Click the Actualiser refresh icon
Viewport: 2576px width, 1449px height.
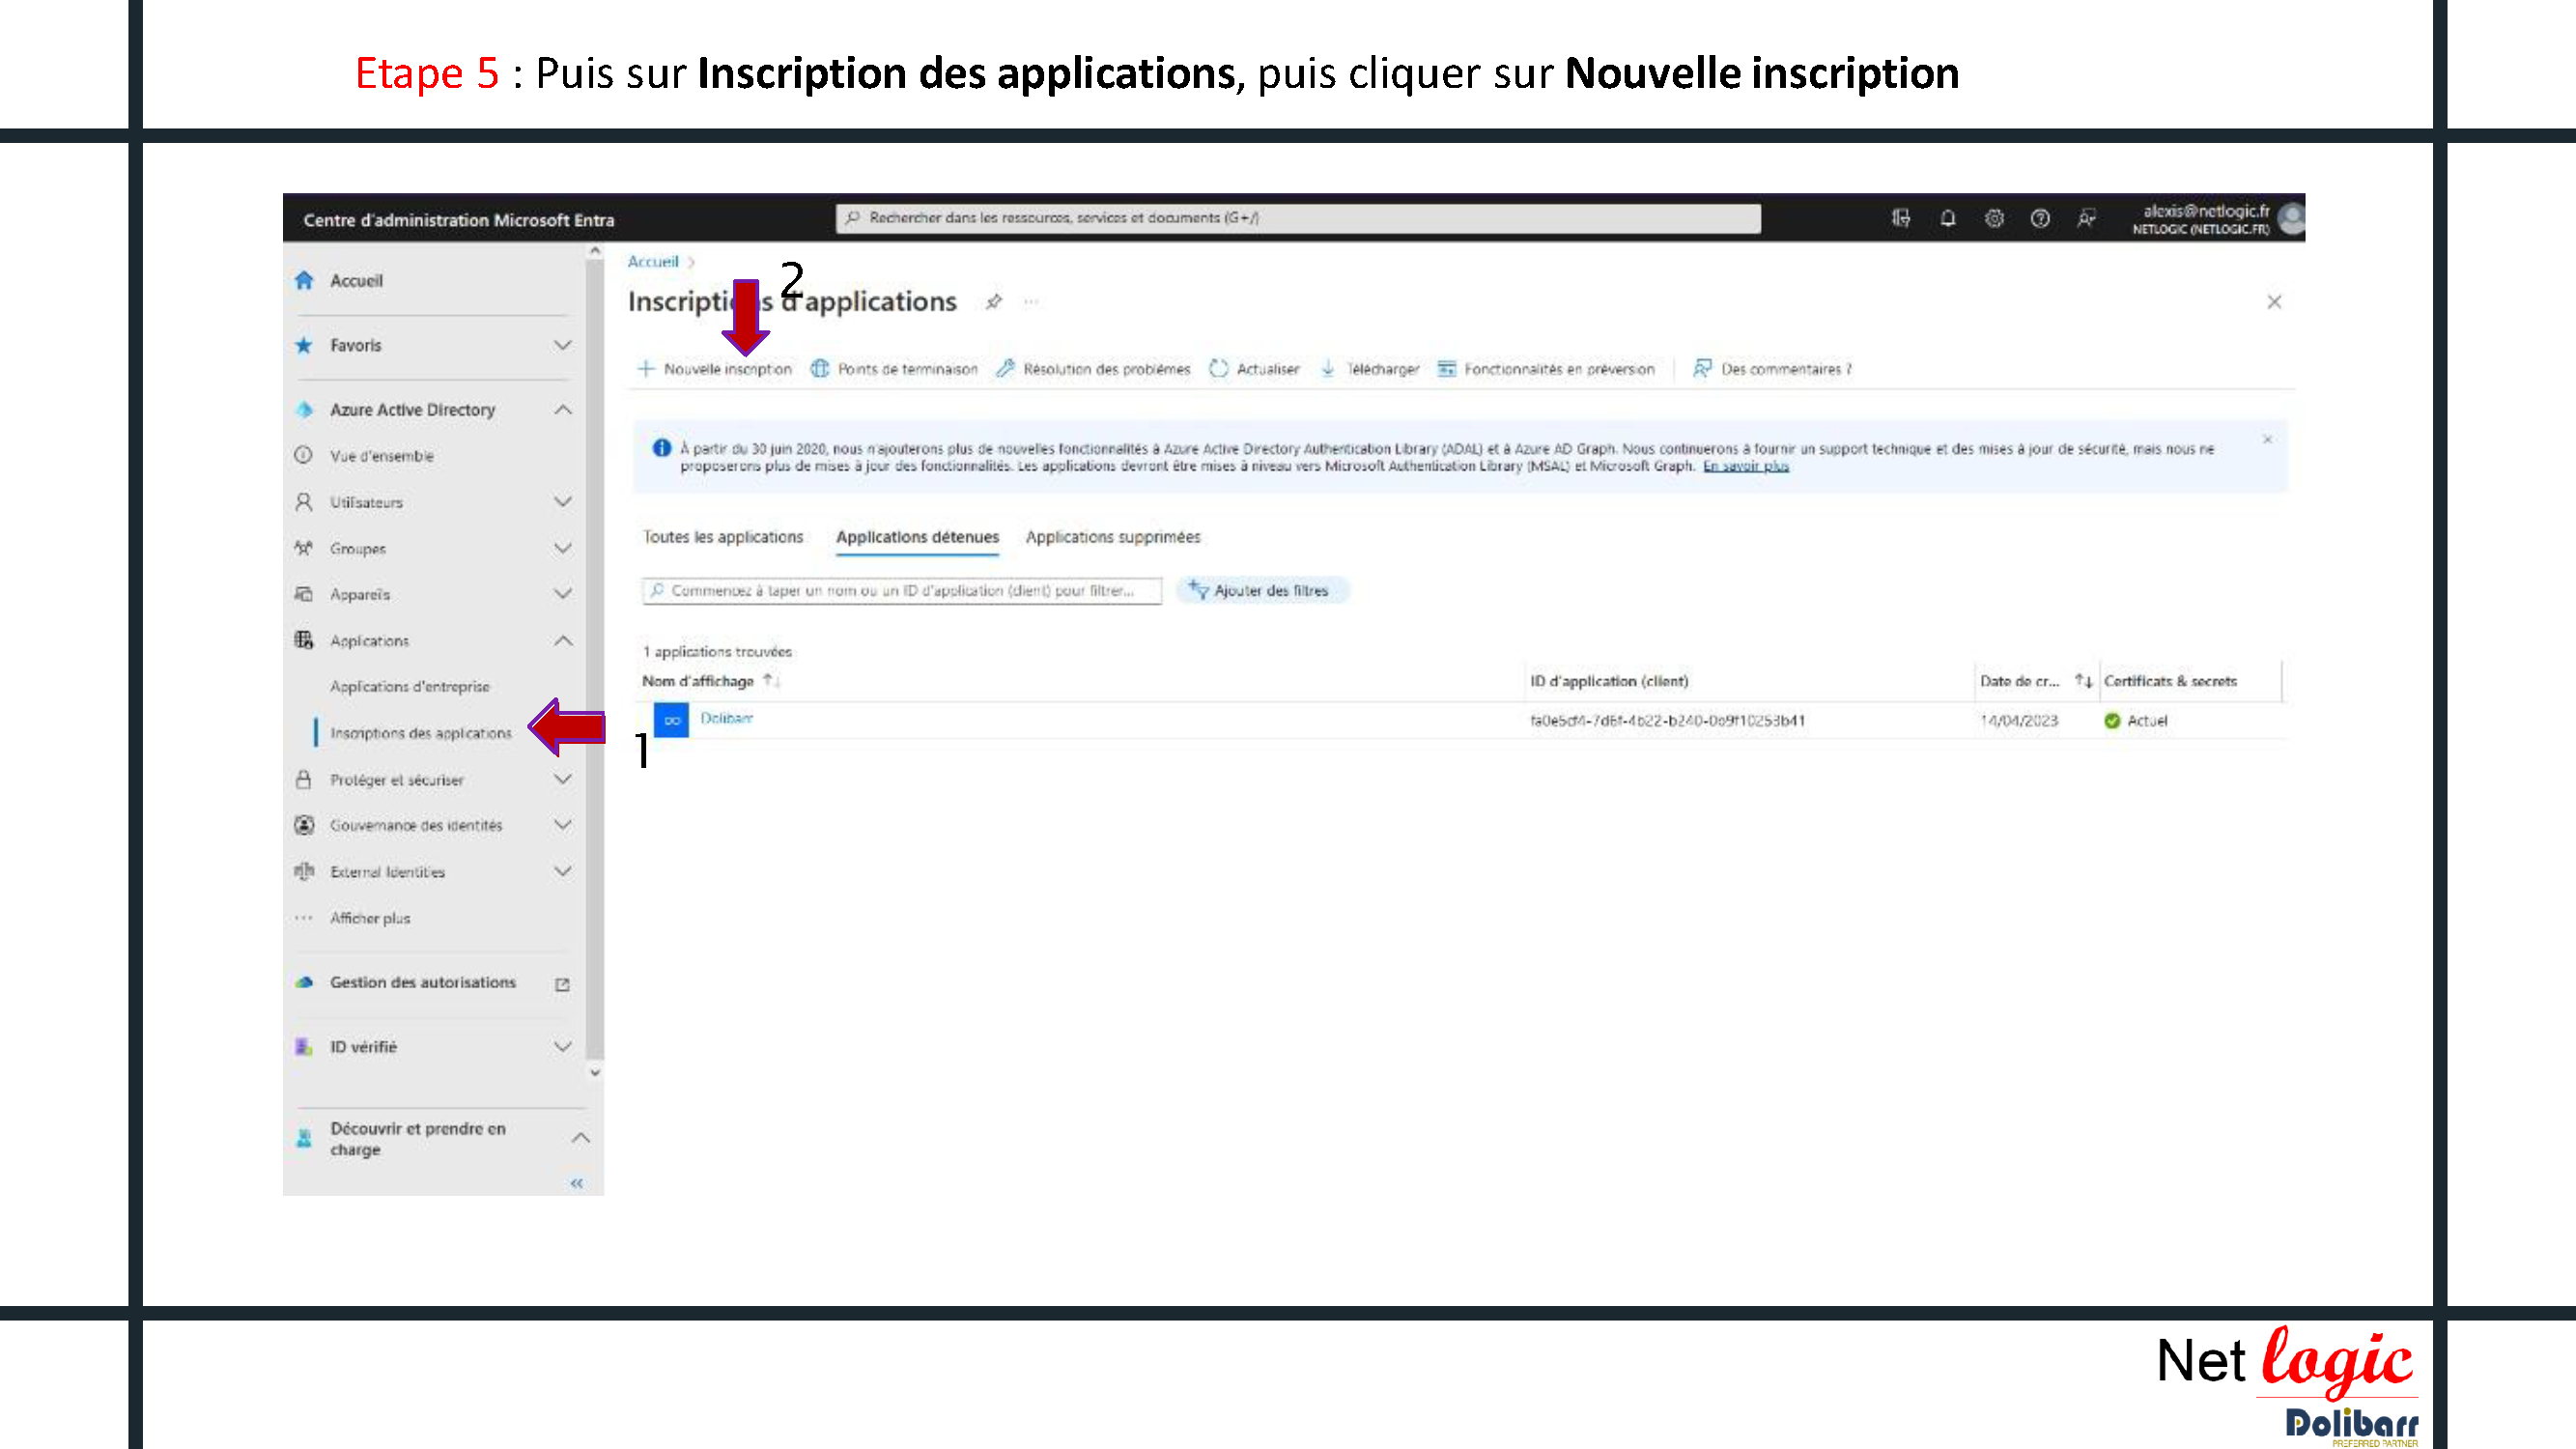coord(1218,369)
